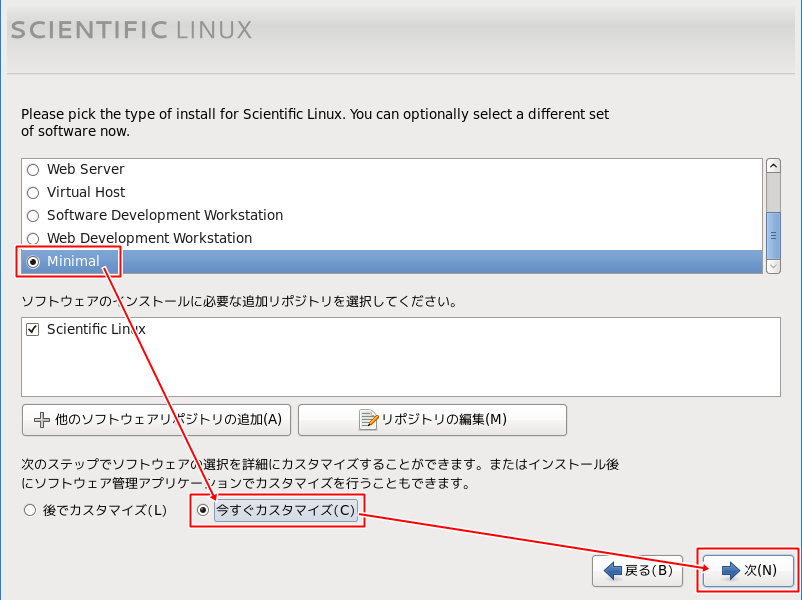Click the install list scroll up arrow
802x600 pixels.
(x=773, y=166)
